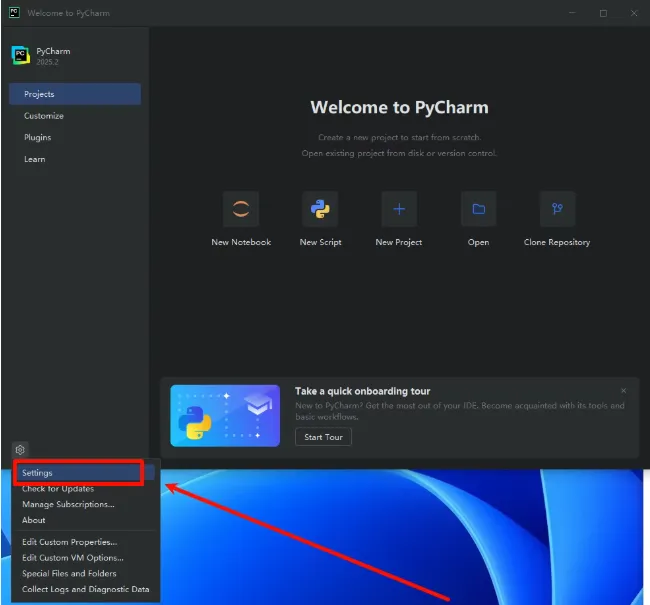Click the New Project plus icon
The image size is (650, 605).
tap(399, 209)
